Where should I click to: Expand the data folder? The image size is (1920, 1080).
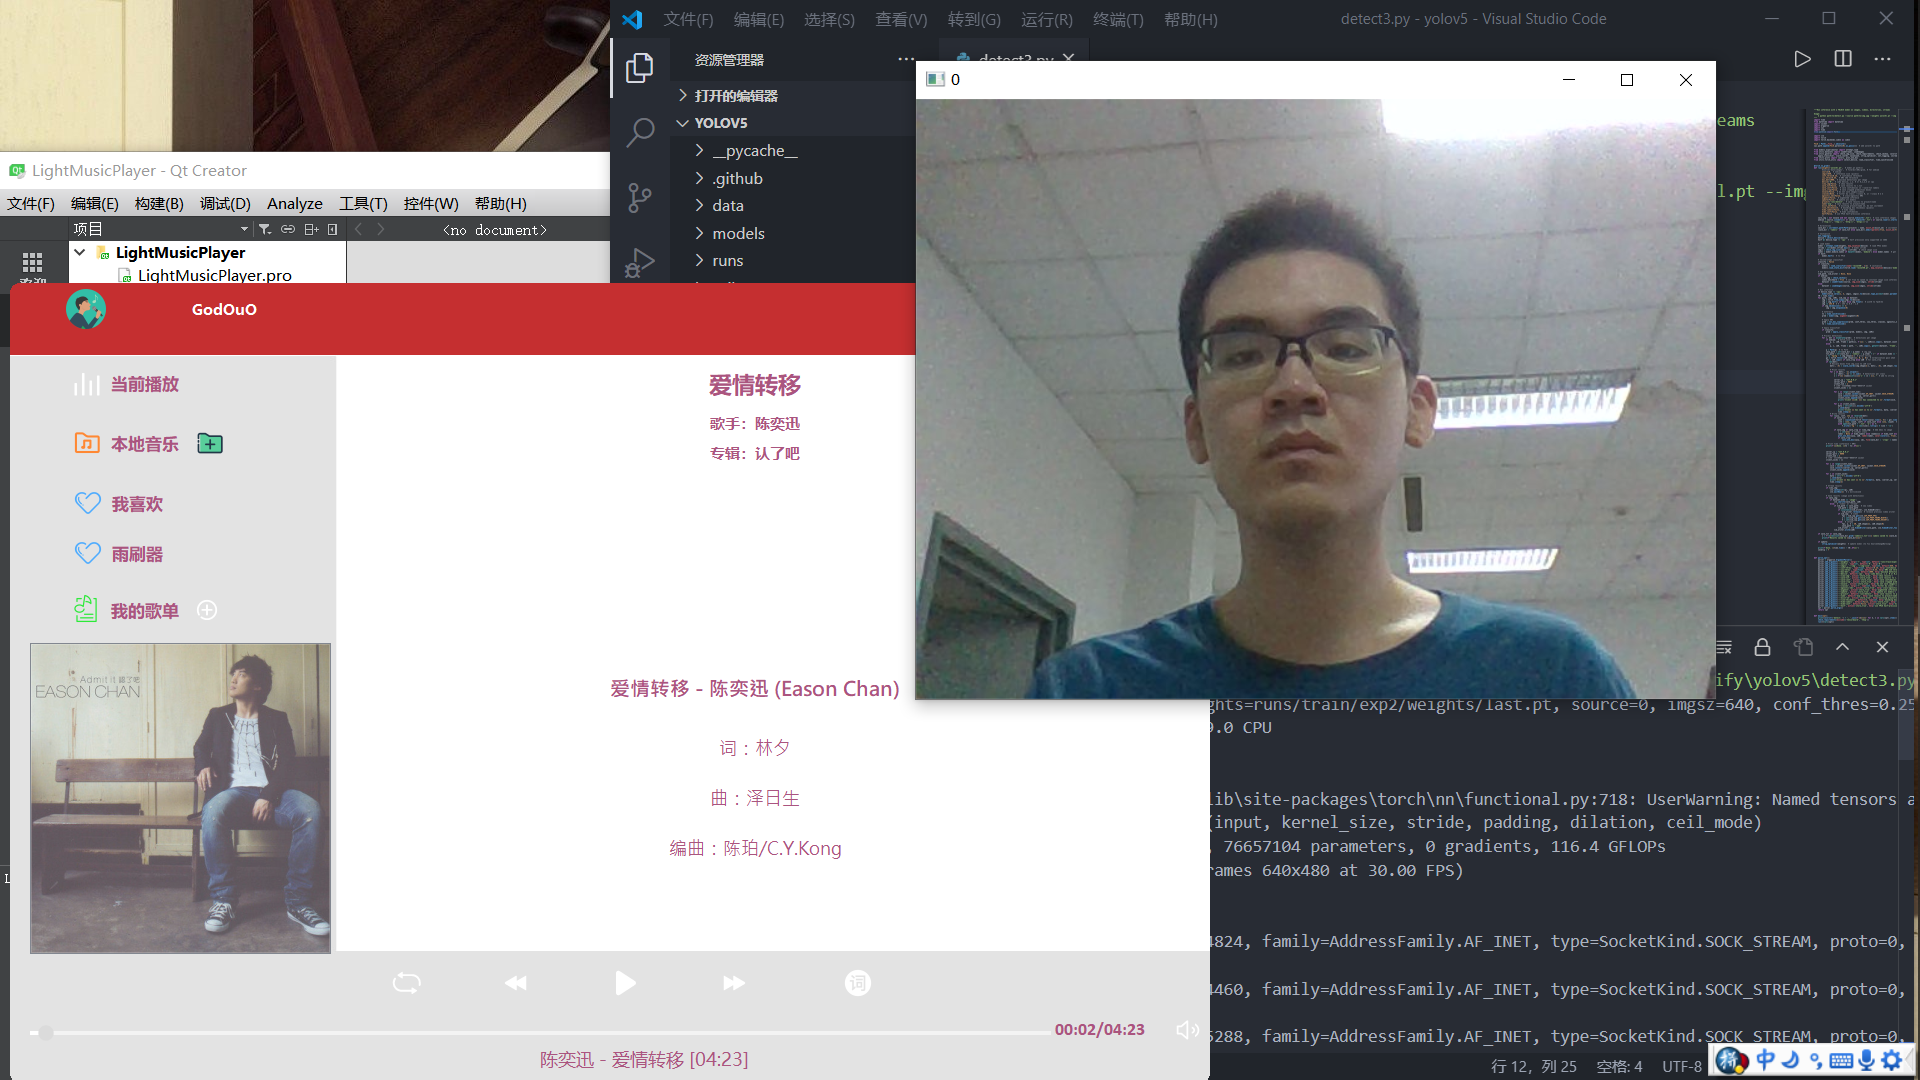727,205
